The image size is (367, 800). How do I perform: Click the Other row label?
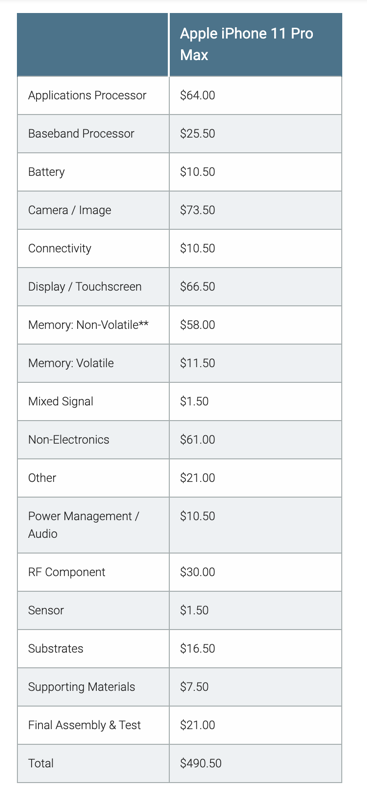[x=42, y=478]
